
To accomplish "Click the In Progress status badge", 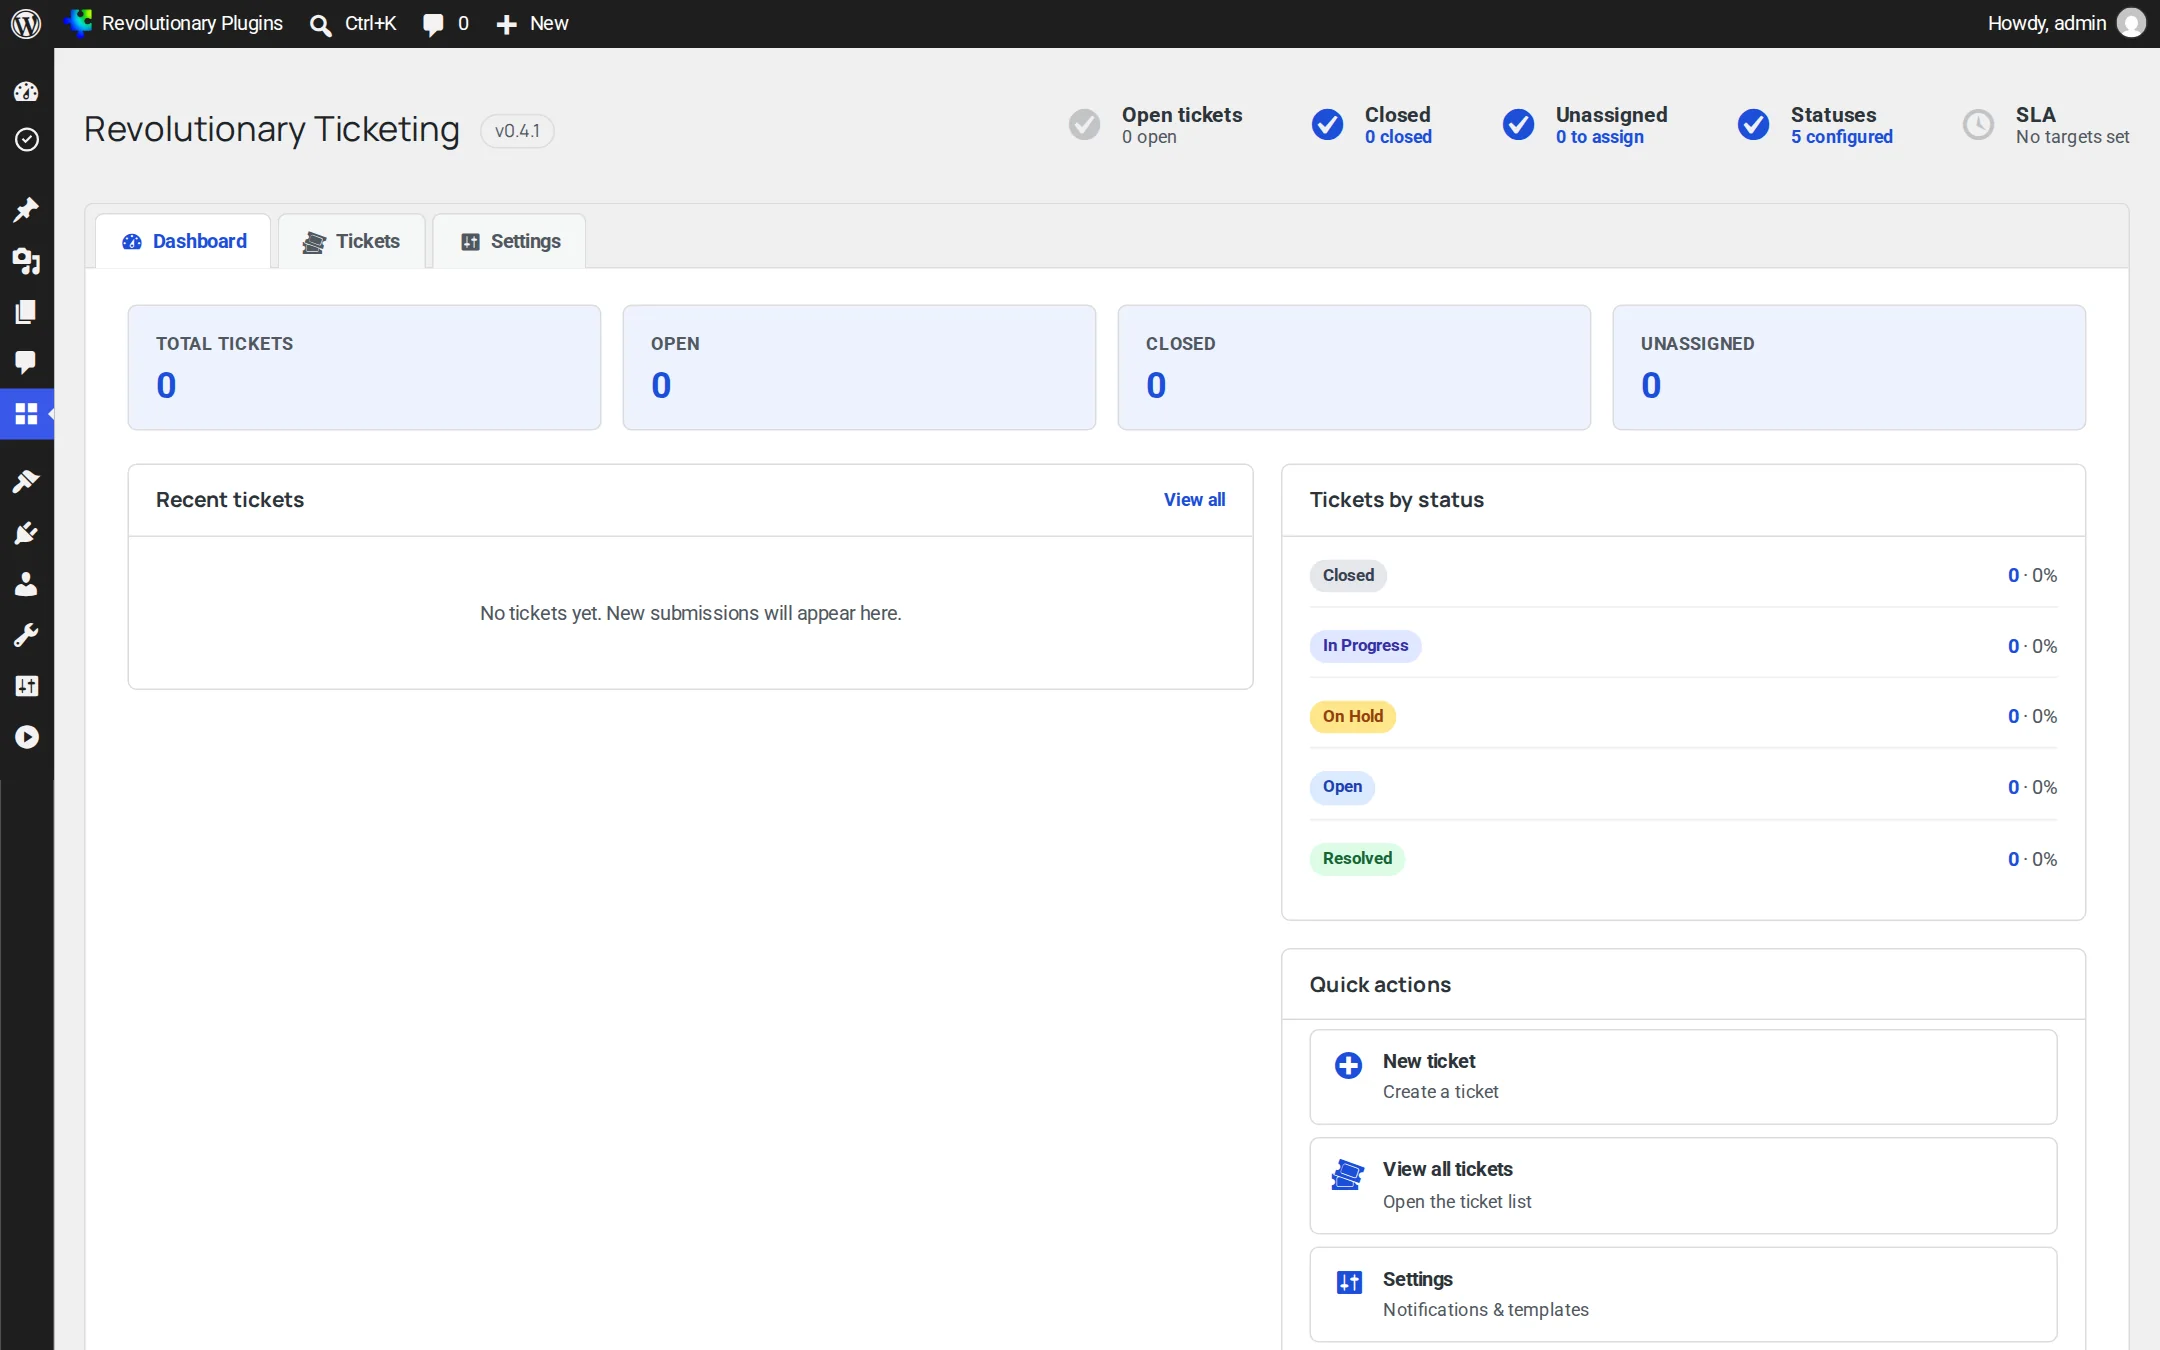I will [1365, 646].
